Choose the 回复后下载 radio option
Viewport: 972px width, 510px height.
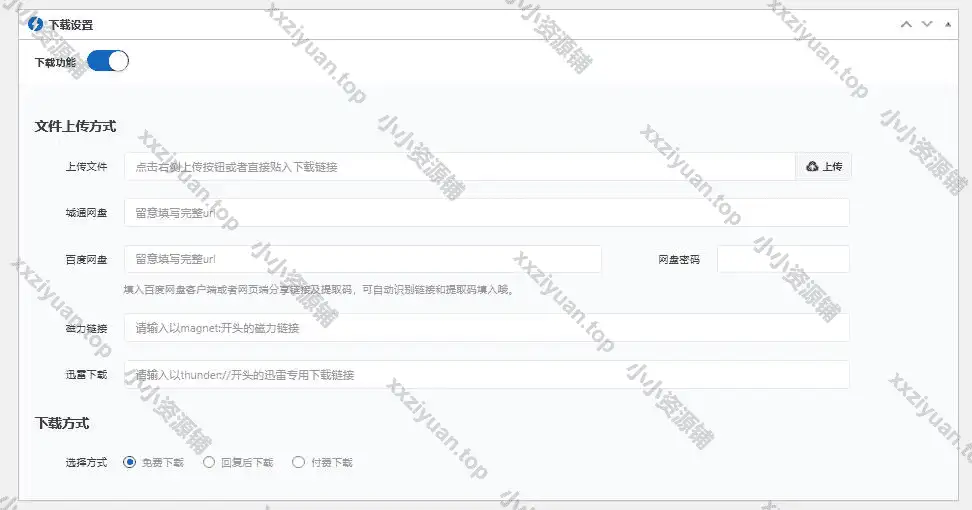(209, 462)
